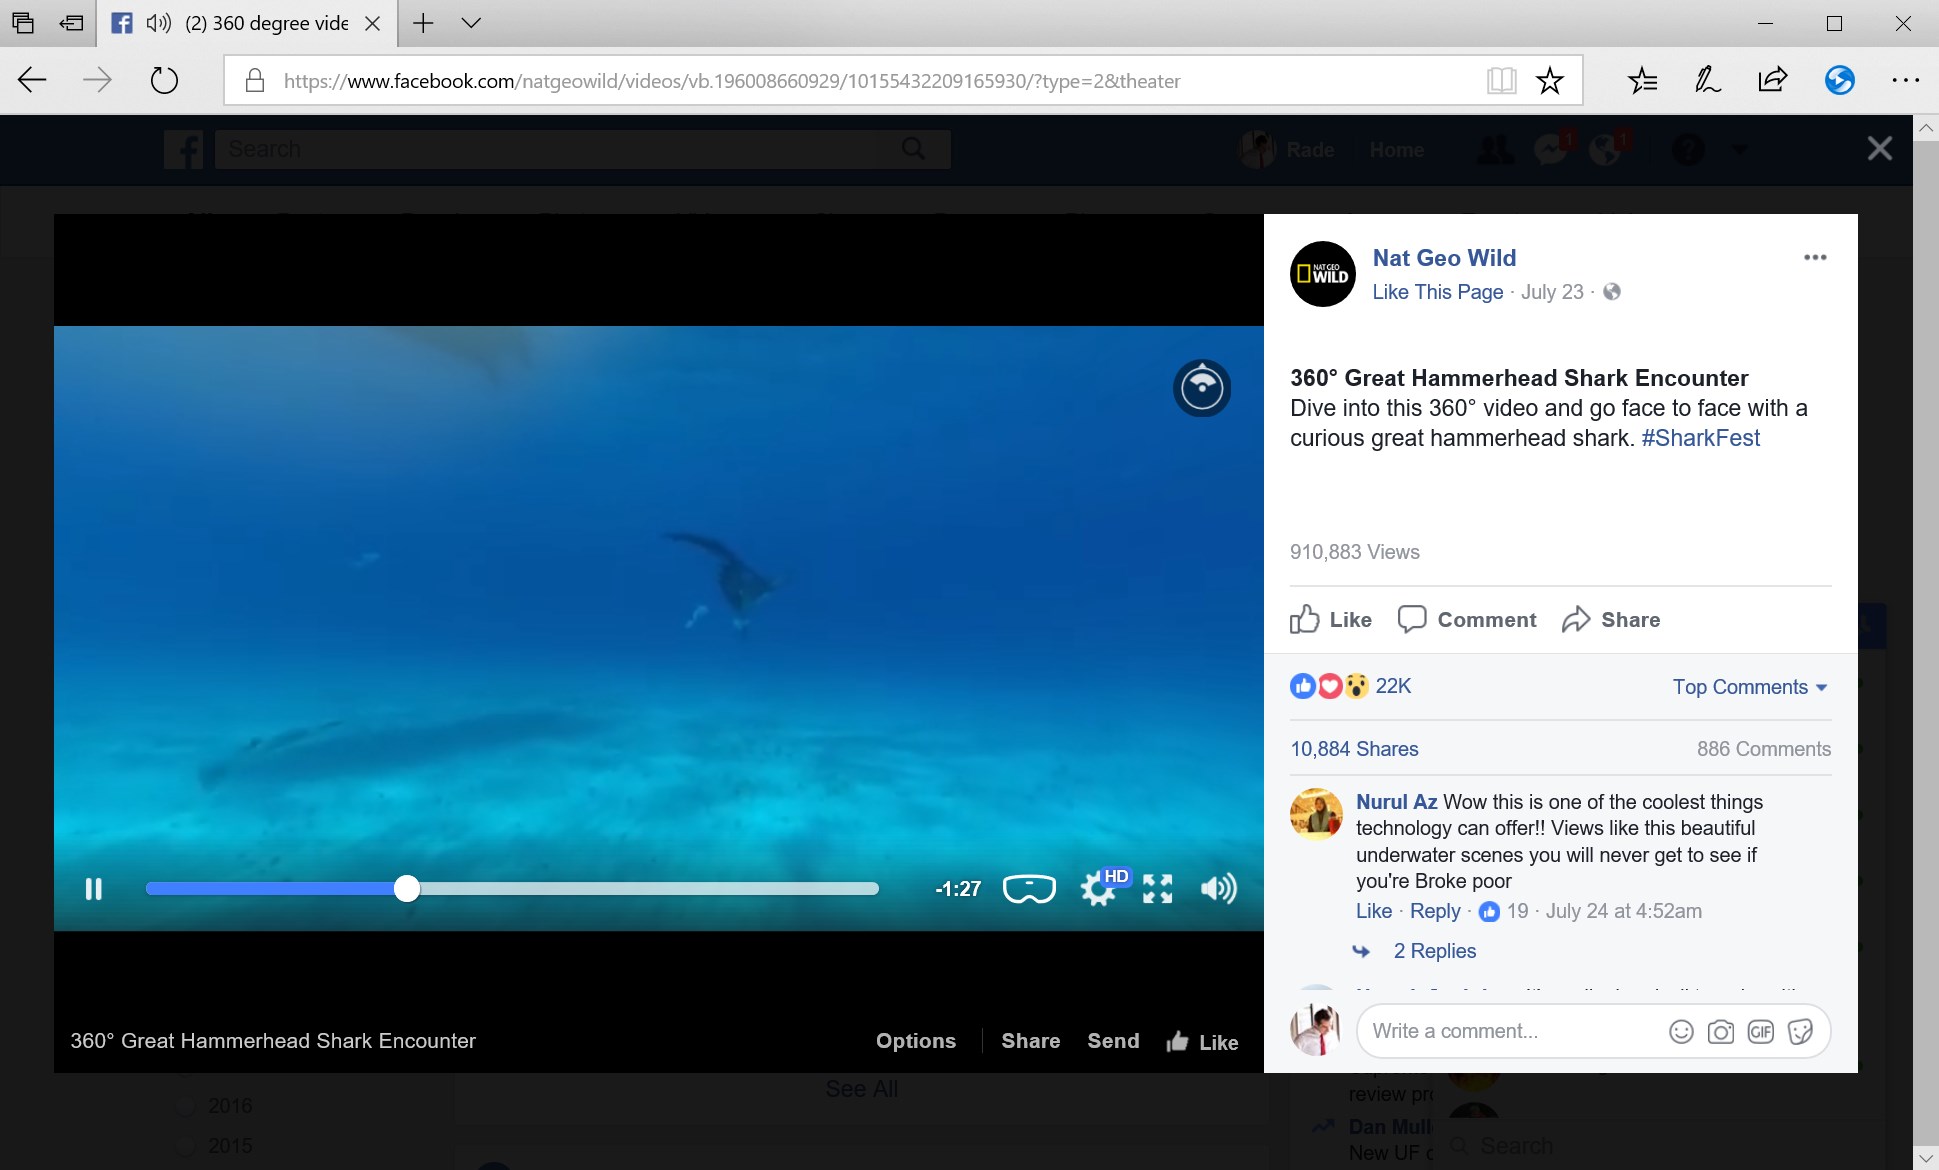
Task: Expand Top Comments sorting dropdown
Action: click(x=1751, y=687)
